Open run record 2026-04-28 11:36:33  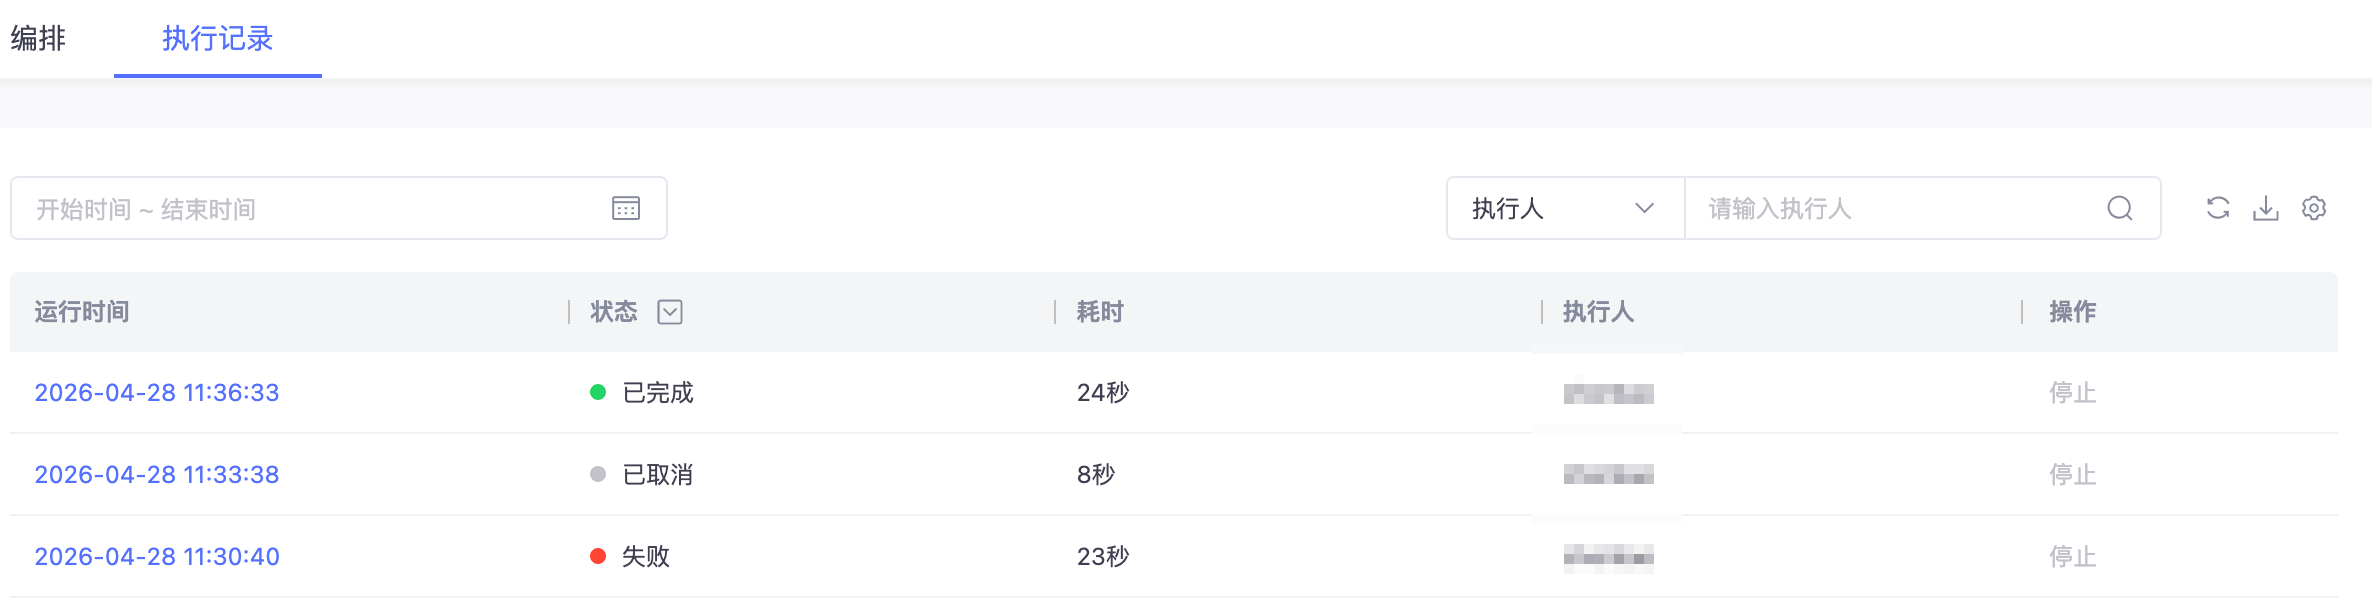157,392
